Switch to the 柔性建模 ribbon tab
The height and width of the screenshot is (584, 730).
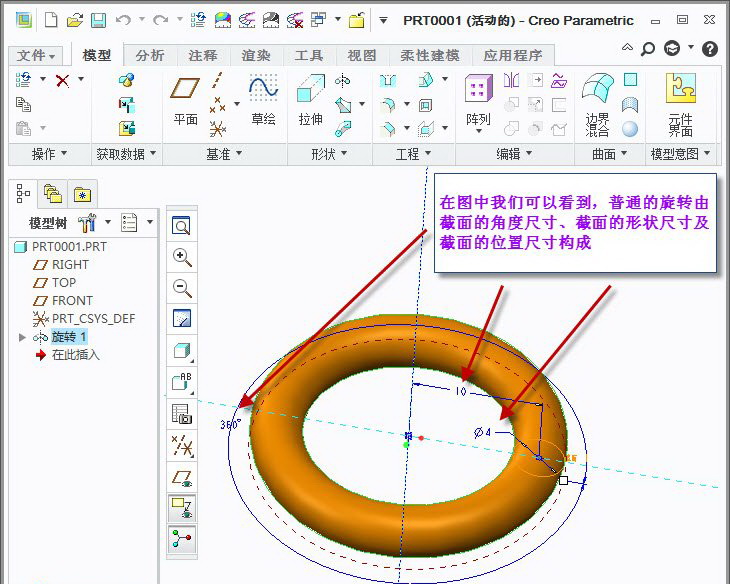(x=430, y=55)
